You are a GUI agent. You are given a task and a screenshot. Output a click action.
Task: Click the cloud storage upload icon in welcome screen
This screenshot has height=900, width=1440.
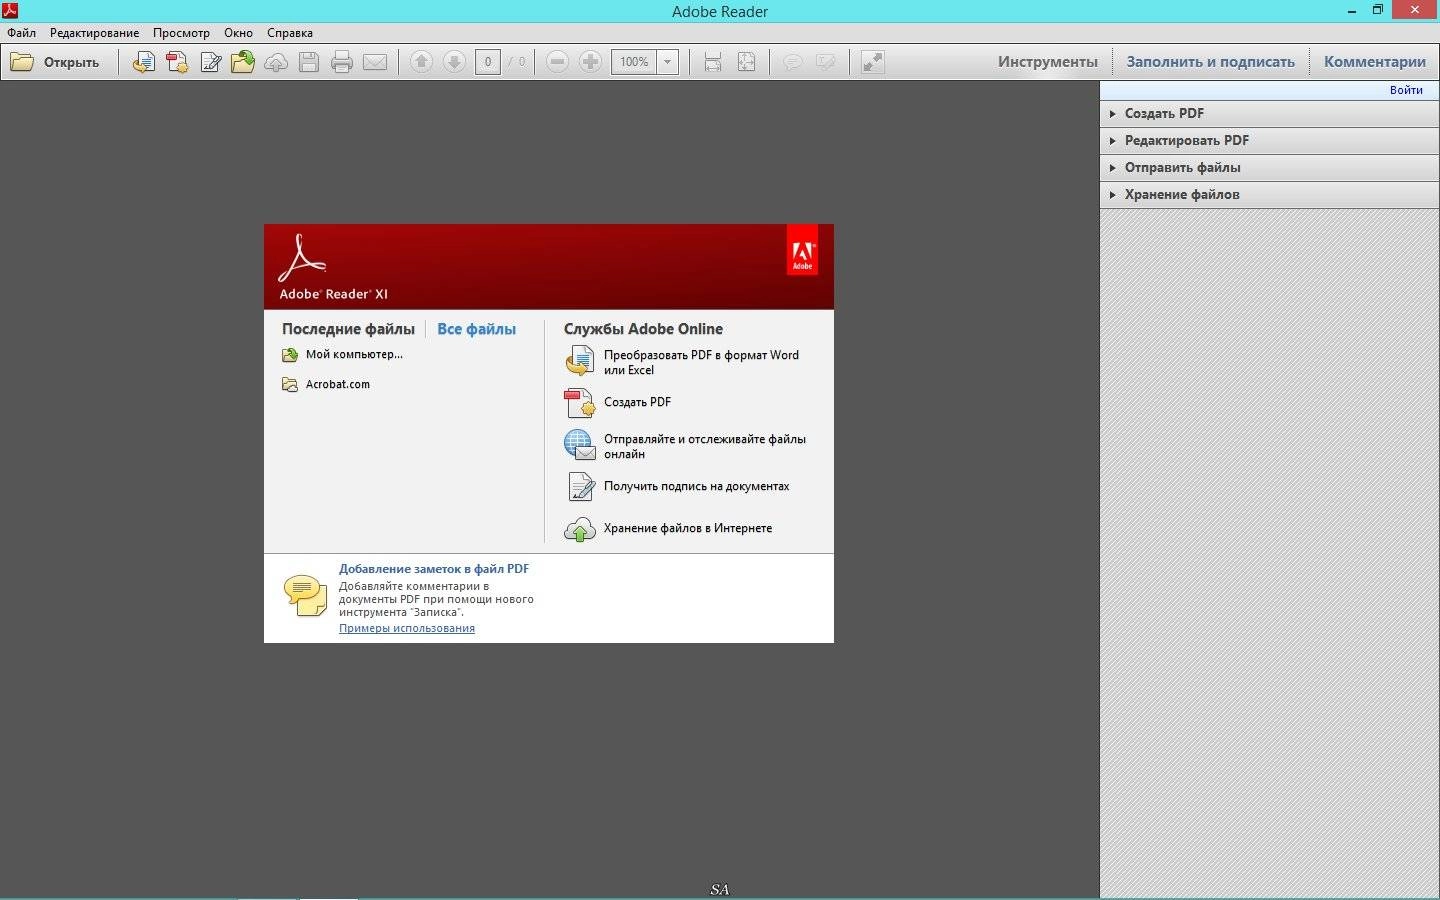click(x=580, y=530)
